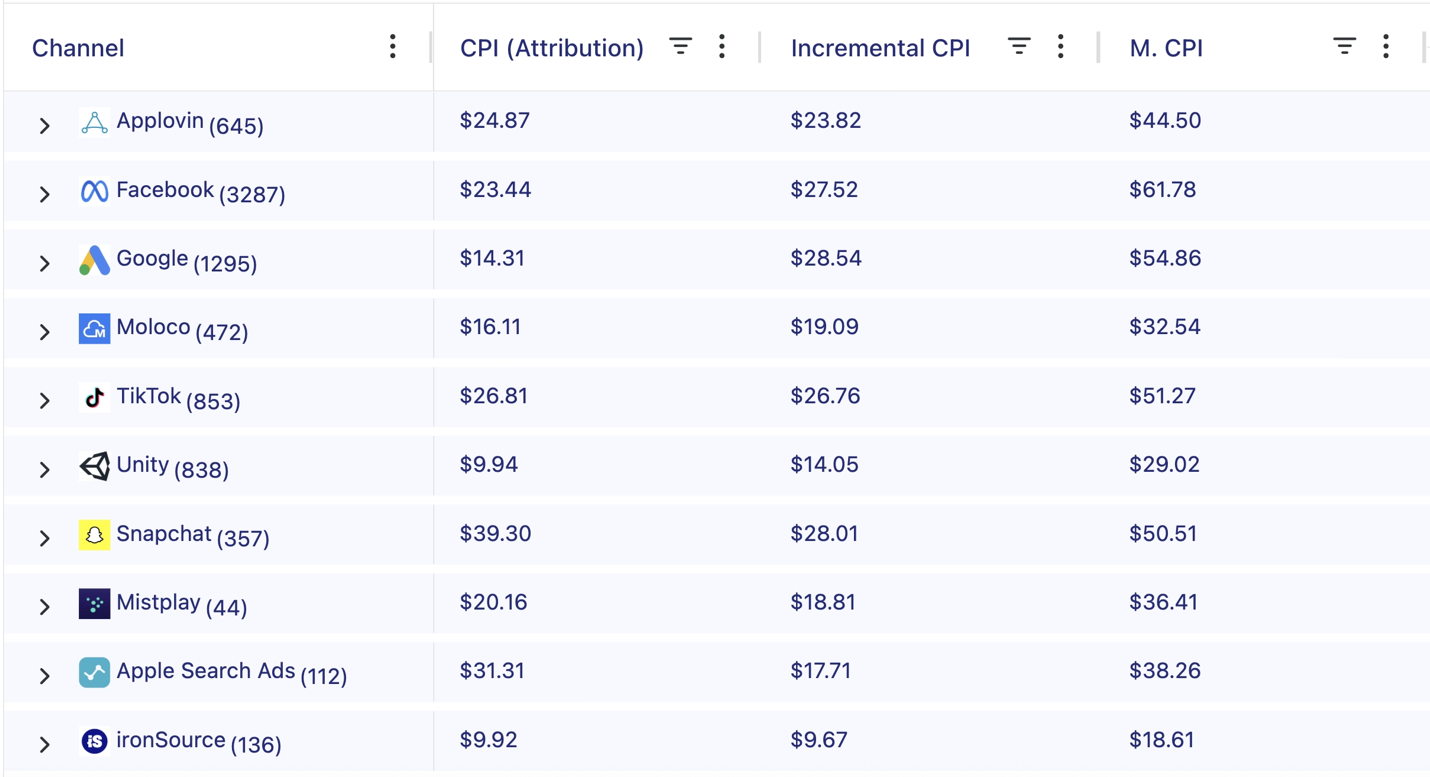The height and width of the screenshot is (777, 1430).
Task: Click Unity Incremental CPI value $14.05
Action: pos(825,465)
